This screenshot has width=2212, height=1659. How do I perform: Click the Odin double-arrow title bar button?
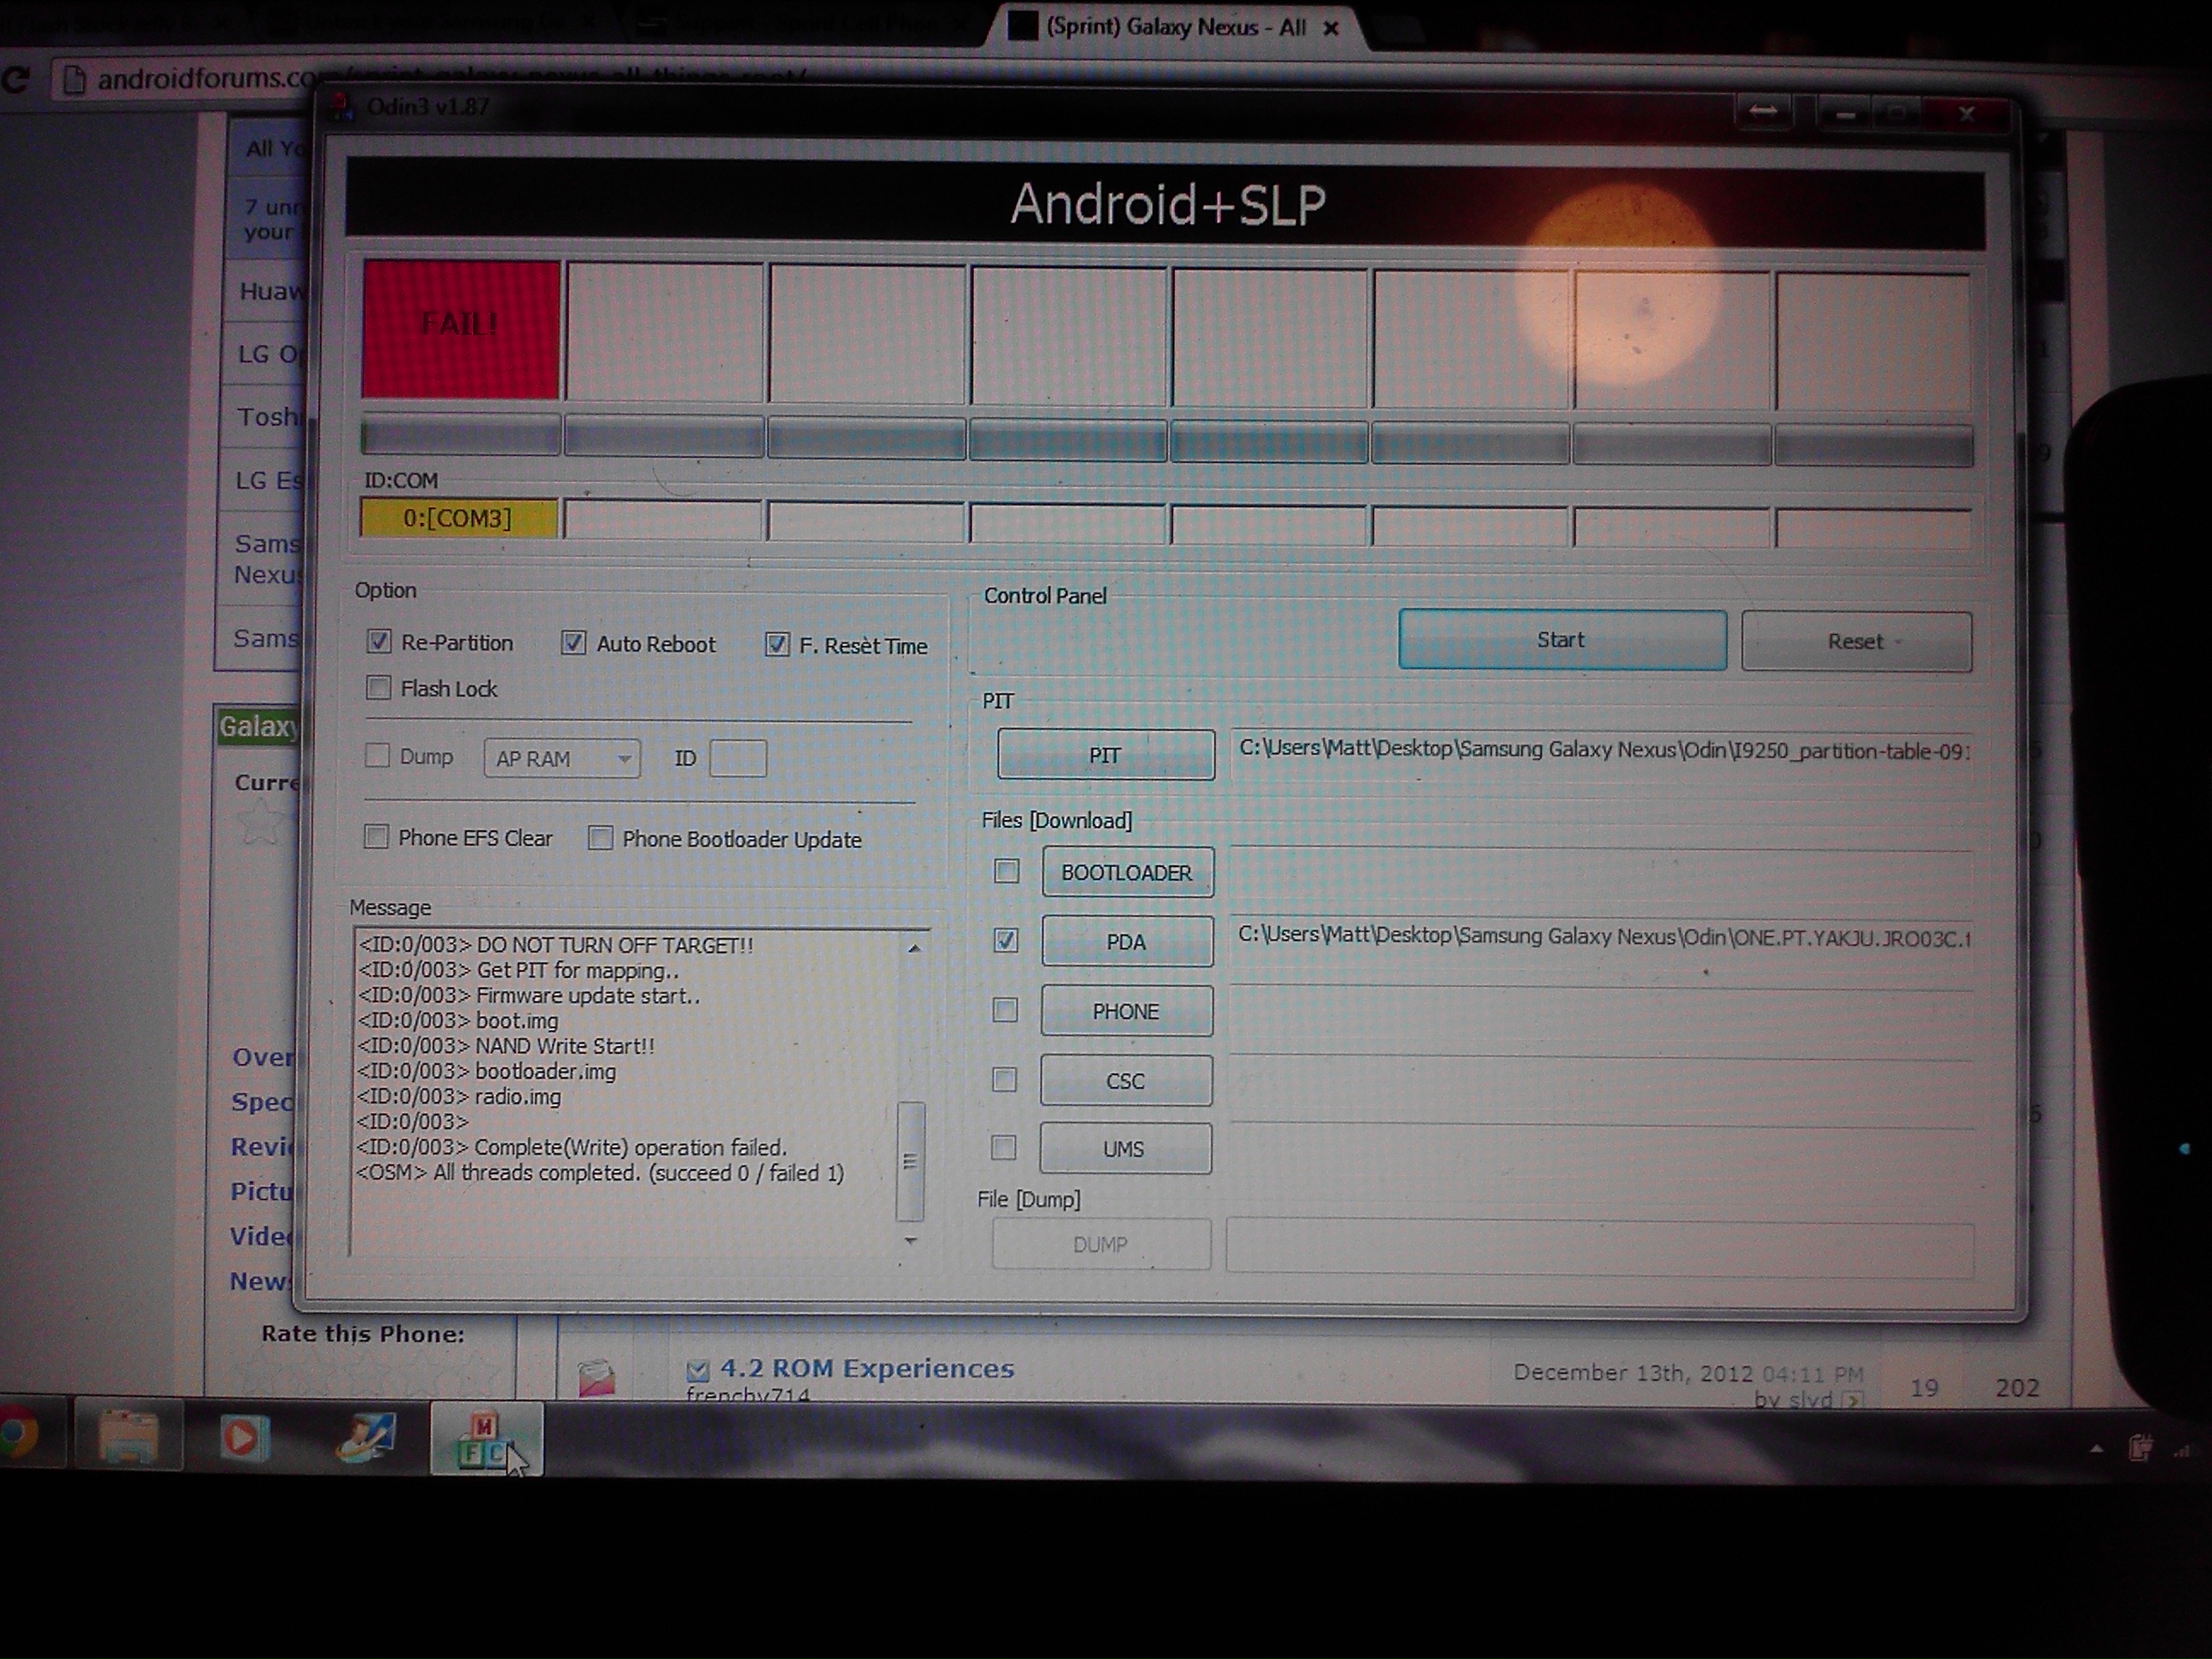tap(1763, 112)
